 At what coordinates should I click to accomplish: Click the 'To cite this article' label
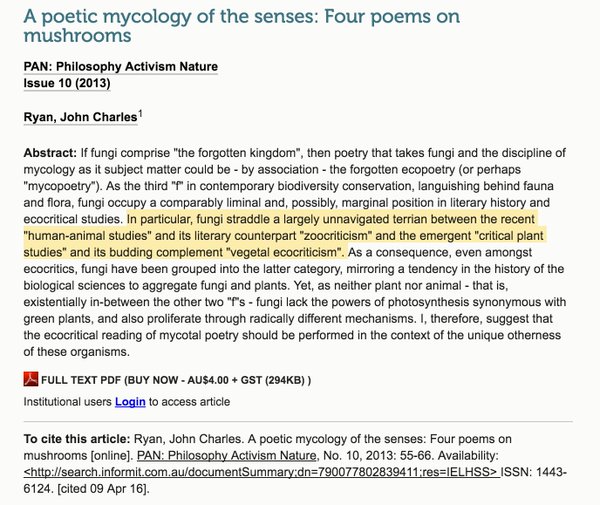point(77,439)
